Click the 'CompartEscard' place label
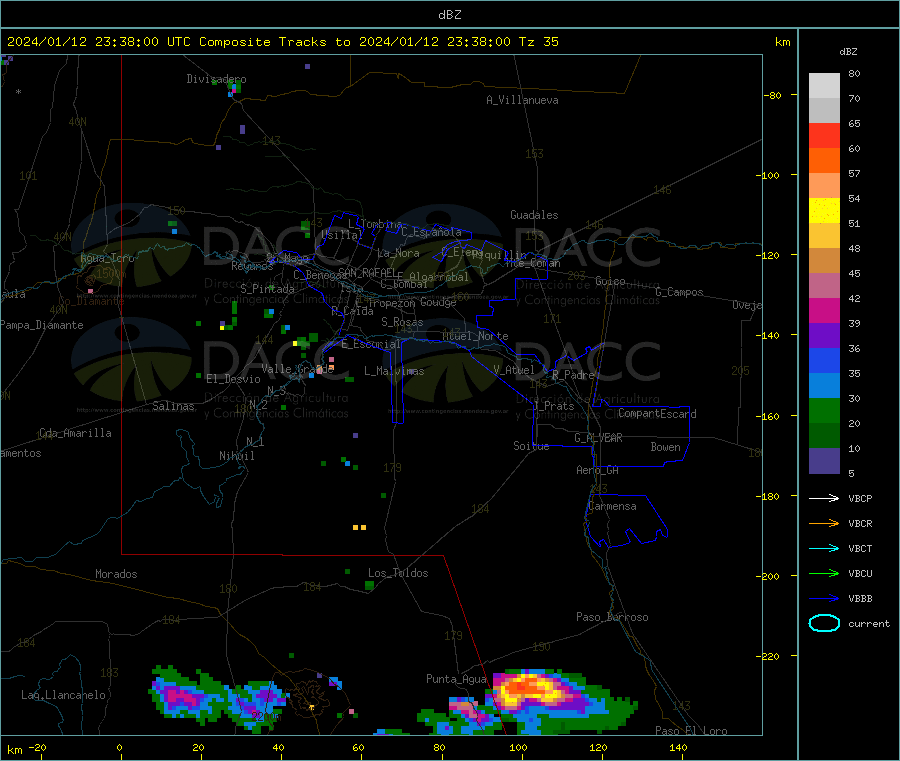This screenshot has width=900, height=761. 657,413
